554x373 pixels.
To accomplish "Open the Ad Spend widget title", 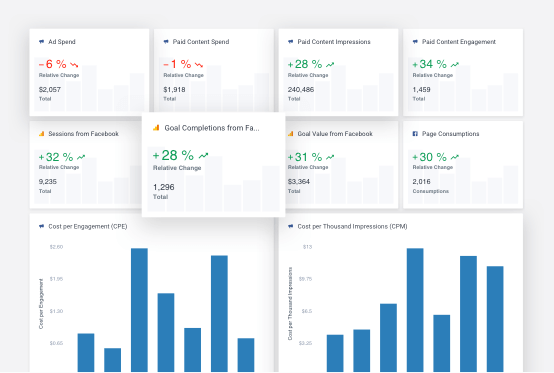I will click(x=62, y=42).
